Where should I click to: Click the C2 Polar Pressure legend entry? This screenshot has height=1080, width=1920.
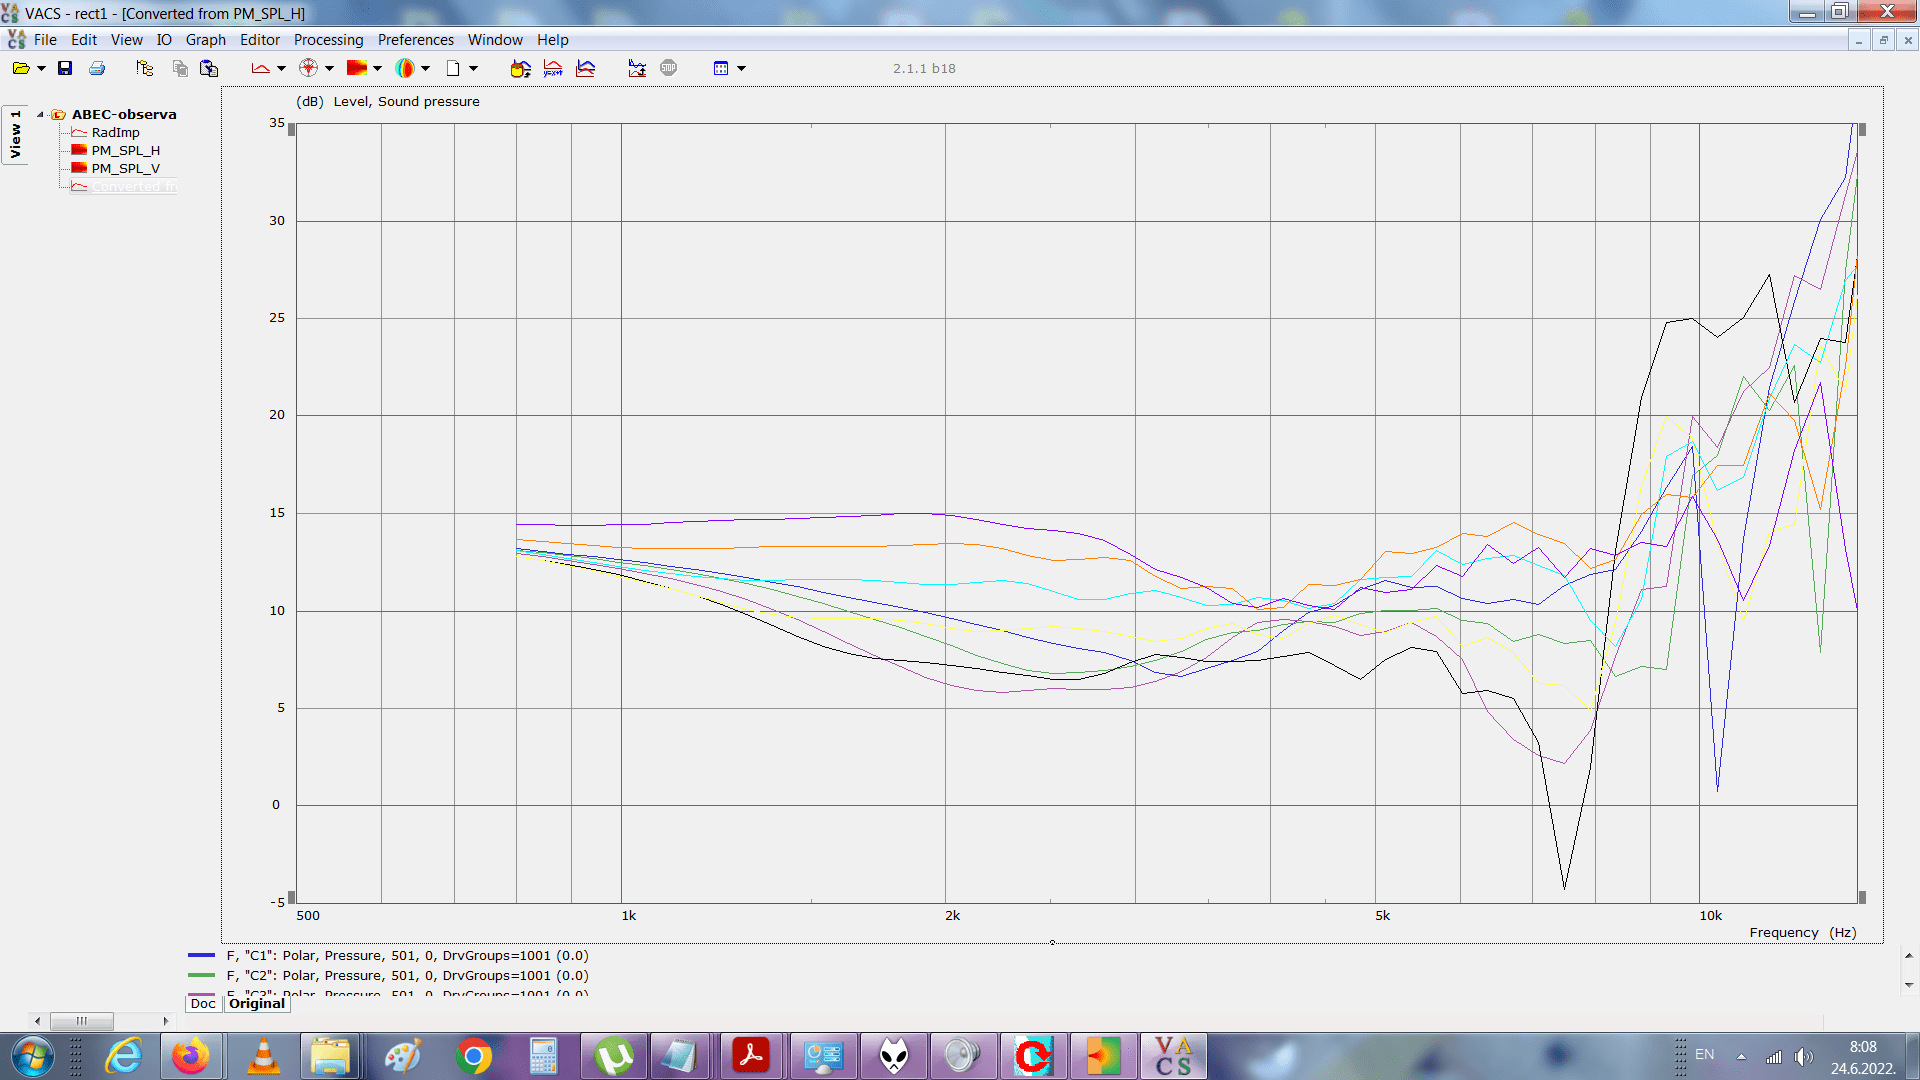(x=407, y=976)
